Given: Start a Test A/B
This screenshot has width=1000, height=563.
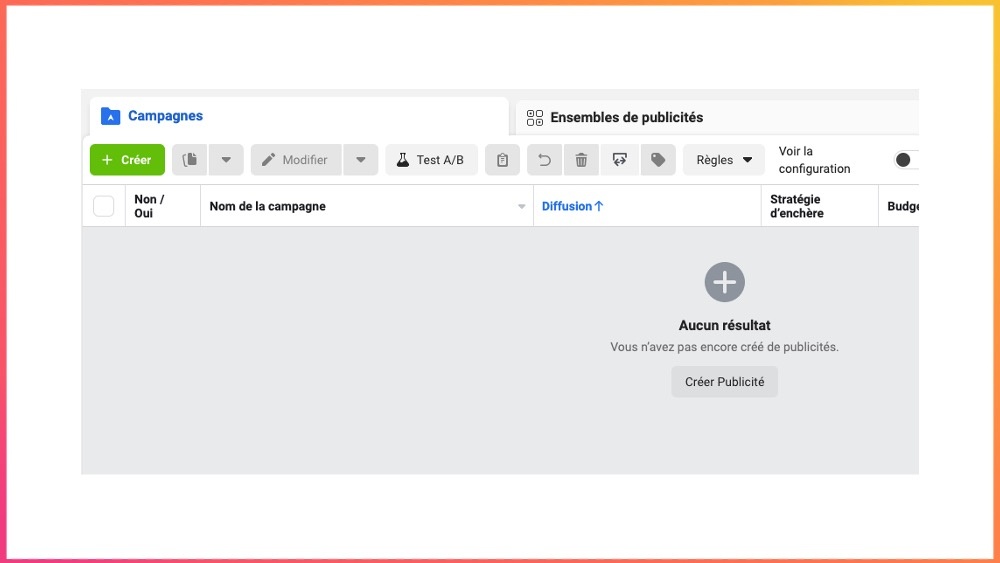Looking at the screenshot, I should coord(431,159).
